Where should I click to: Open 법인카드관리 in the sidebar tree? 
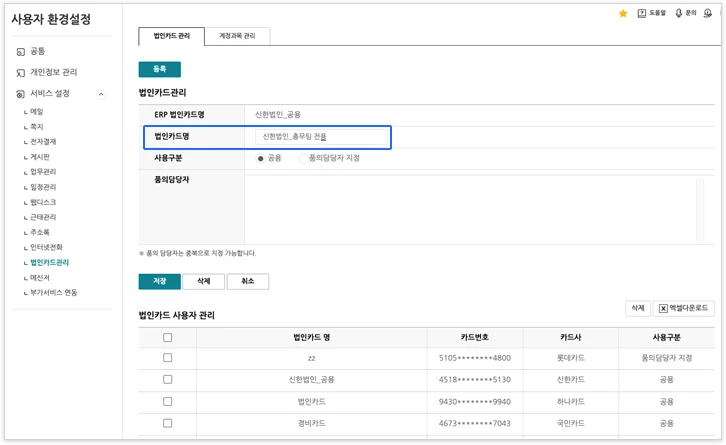tap(49, 262)
